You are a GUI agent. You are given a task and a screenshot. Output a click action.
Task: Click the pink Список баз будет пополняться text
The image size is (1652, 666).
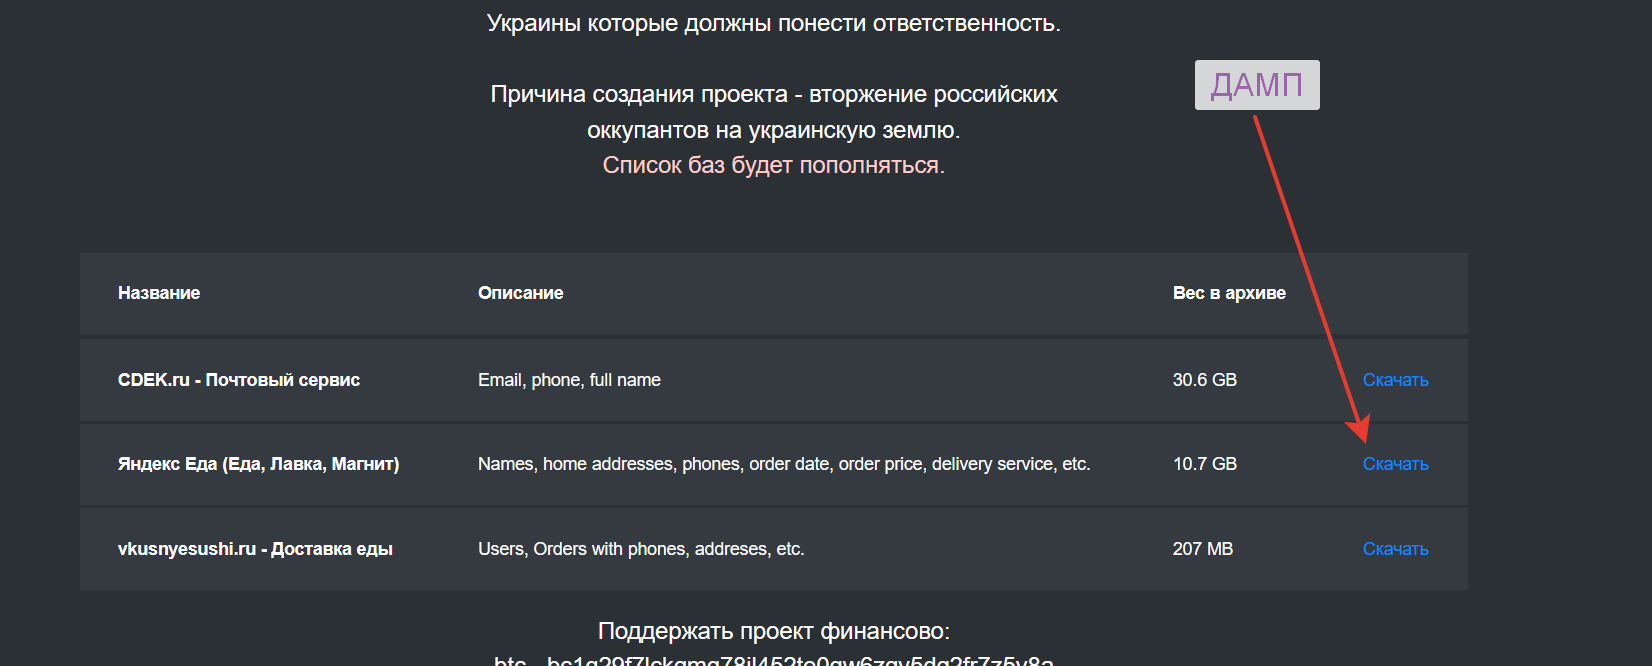coord(773,165)
